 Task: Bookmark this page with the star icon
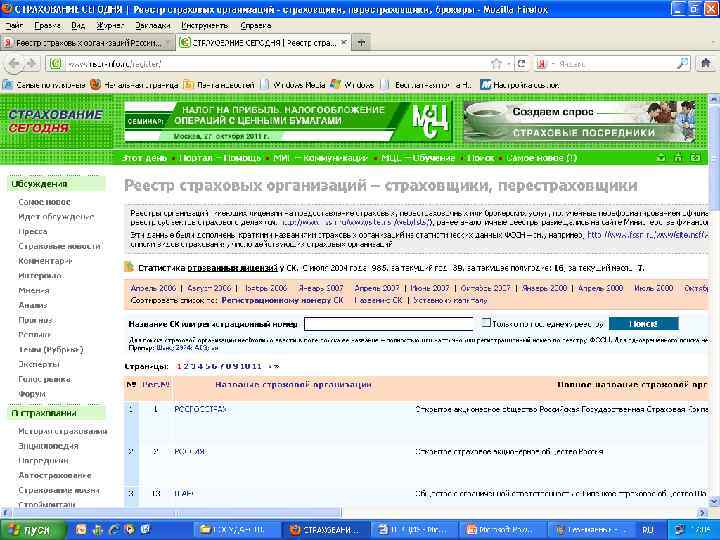[x=496, y=64]
